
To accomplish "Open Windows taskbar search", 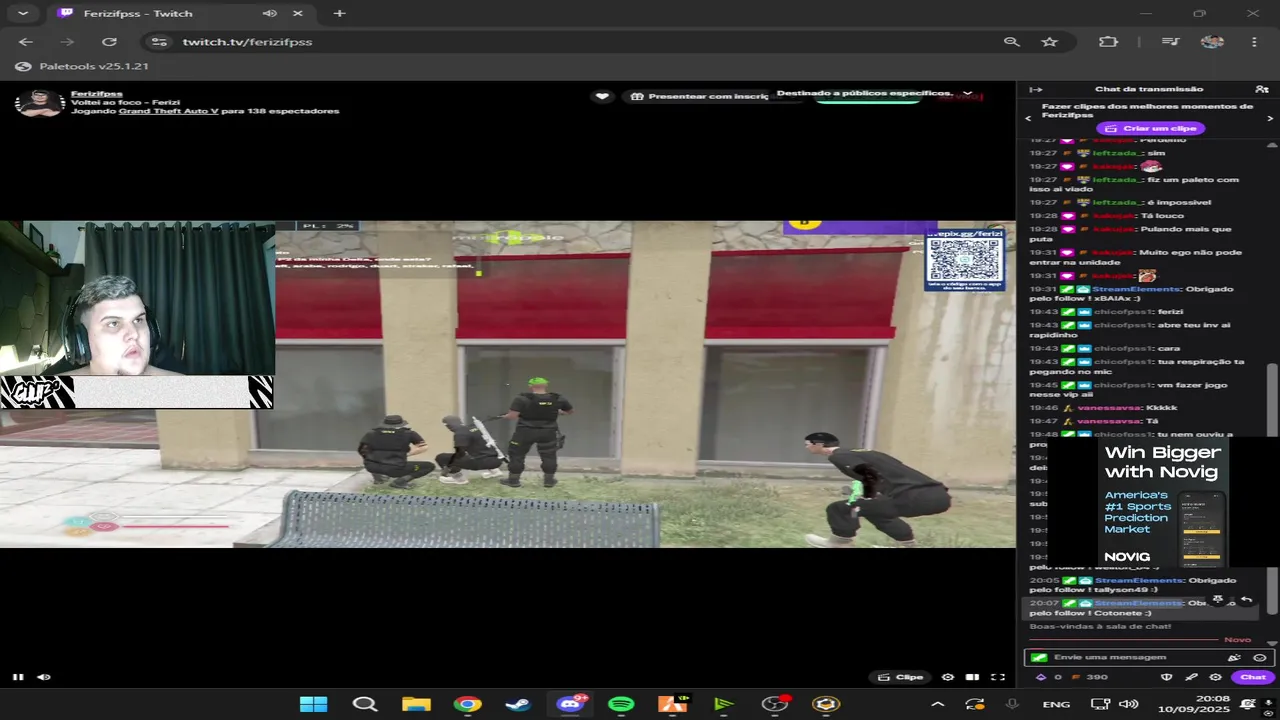I will tap(365, 704).
